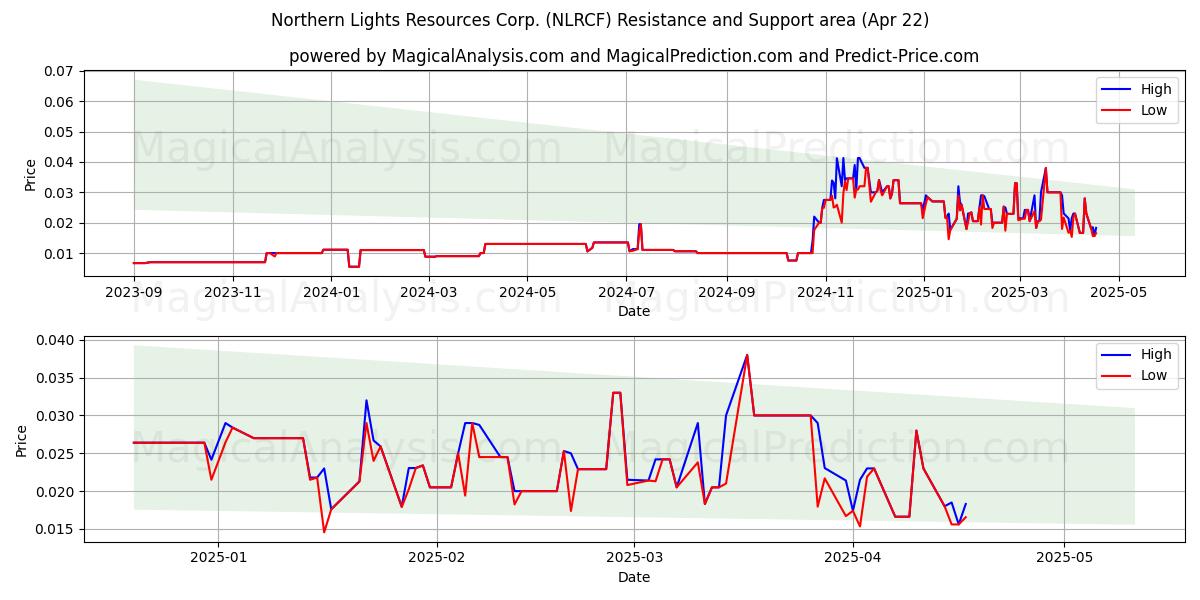Click the 0.020 price tick label
Image resolution: width=1200 pixels, height=600 pixels.
click(56, 492)
